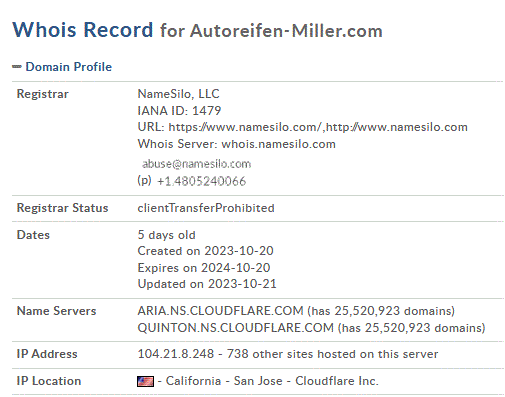Click 'Updated on 2023-10-21' date
Screen dimensions: 505x397
tap(207, 284)
